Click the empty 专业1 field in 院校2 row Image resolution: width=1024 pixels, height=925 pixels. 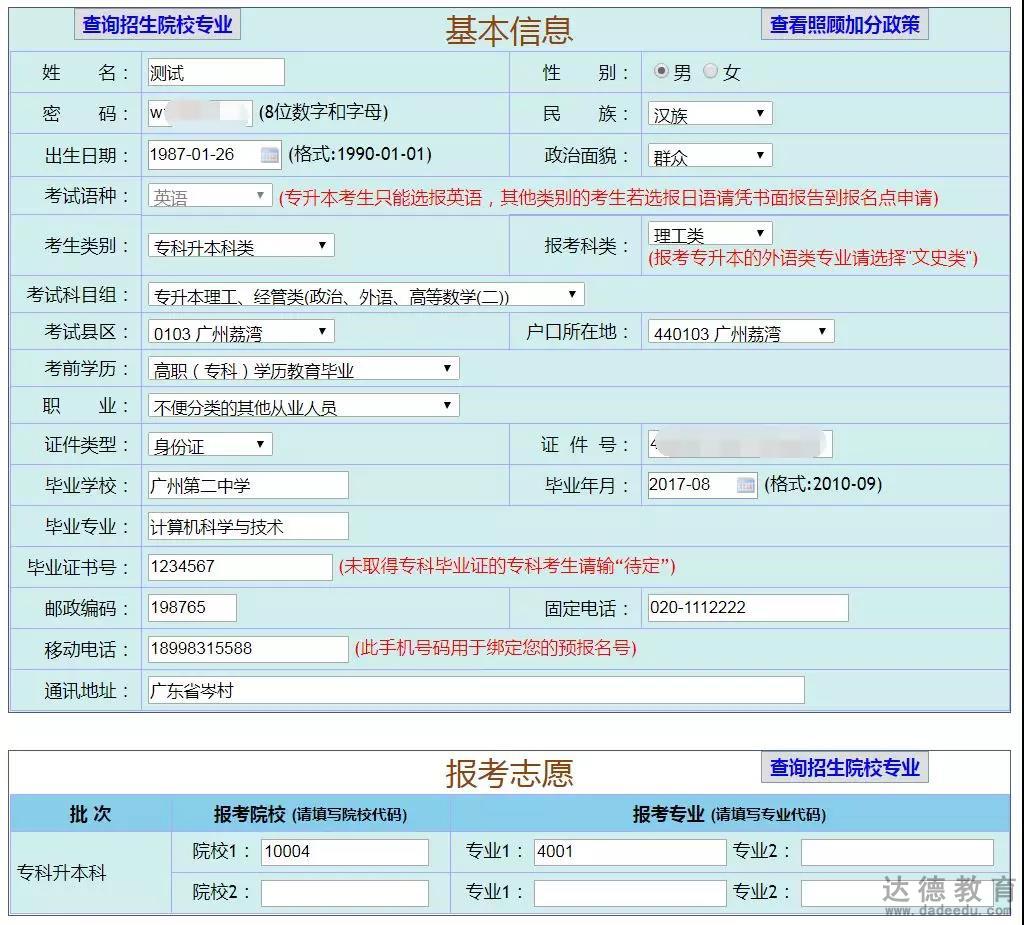630,893
